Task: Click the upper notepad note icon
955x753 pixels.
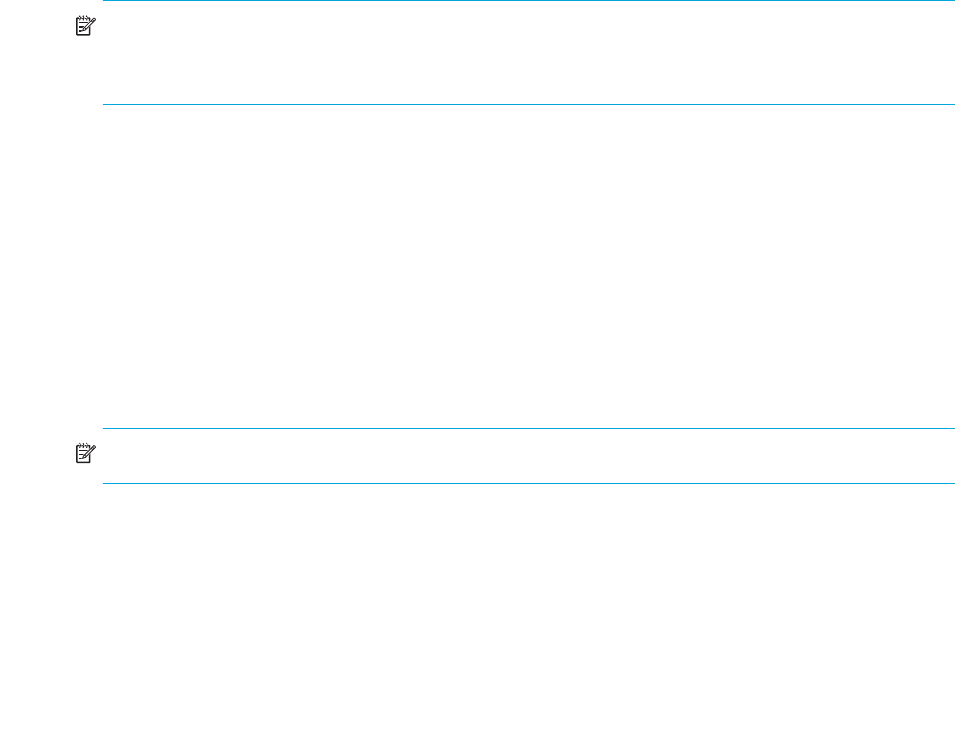Action: pyautogui.click(x=85, y=26)
